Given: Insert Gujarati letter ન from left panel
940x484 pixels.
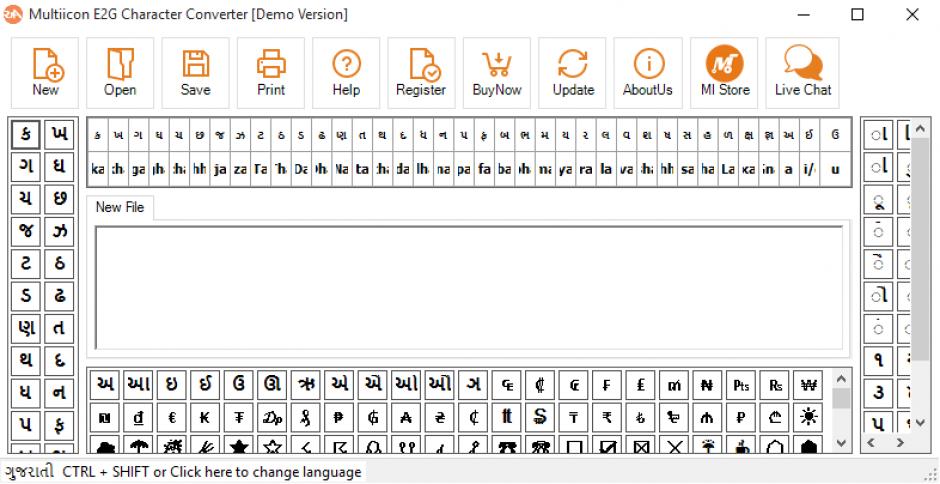Looking at the screenshot, I should (x=59, y=393).
